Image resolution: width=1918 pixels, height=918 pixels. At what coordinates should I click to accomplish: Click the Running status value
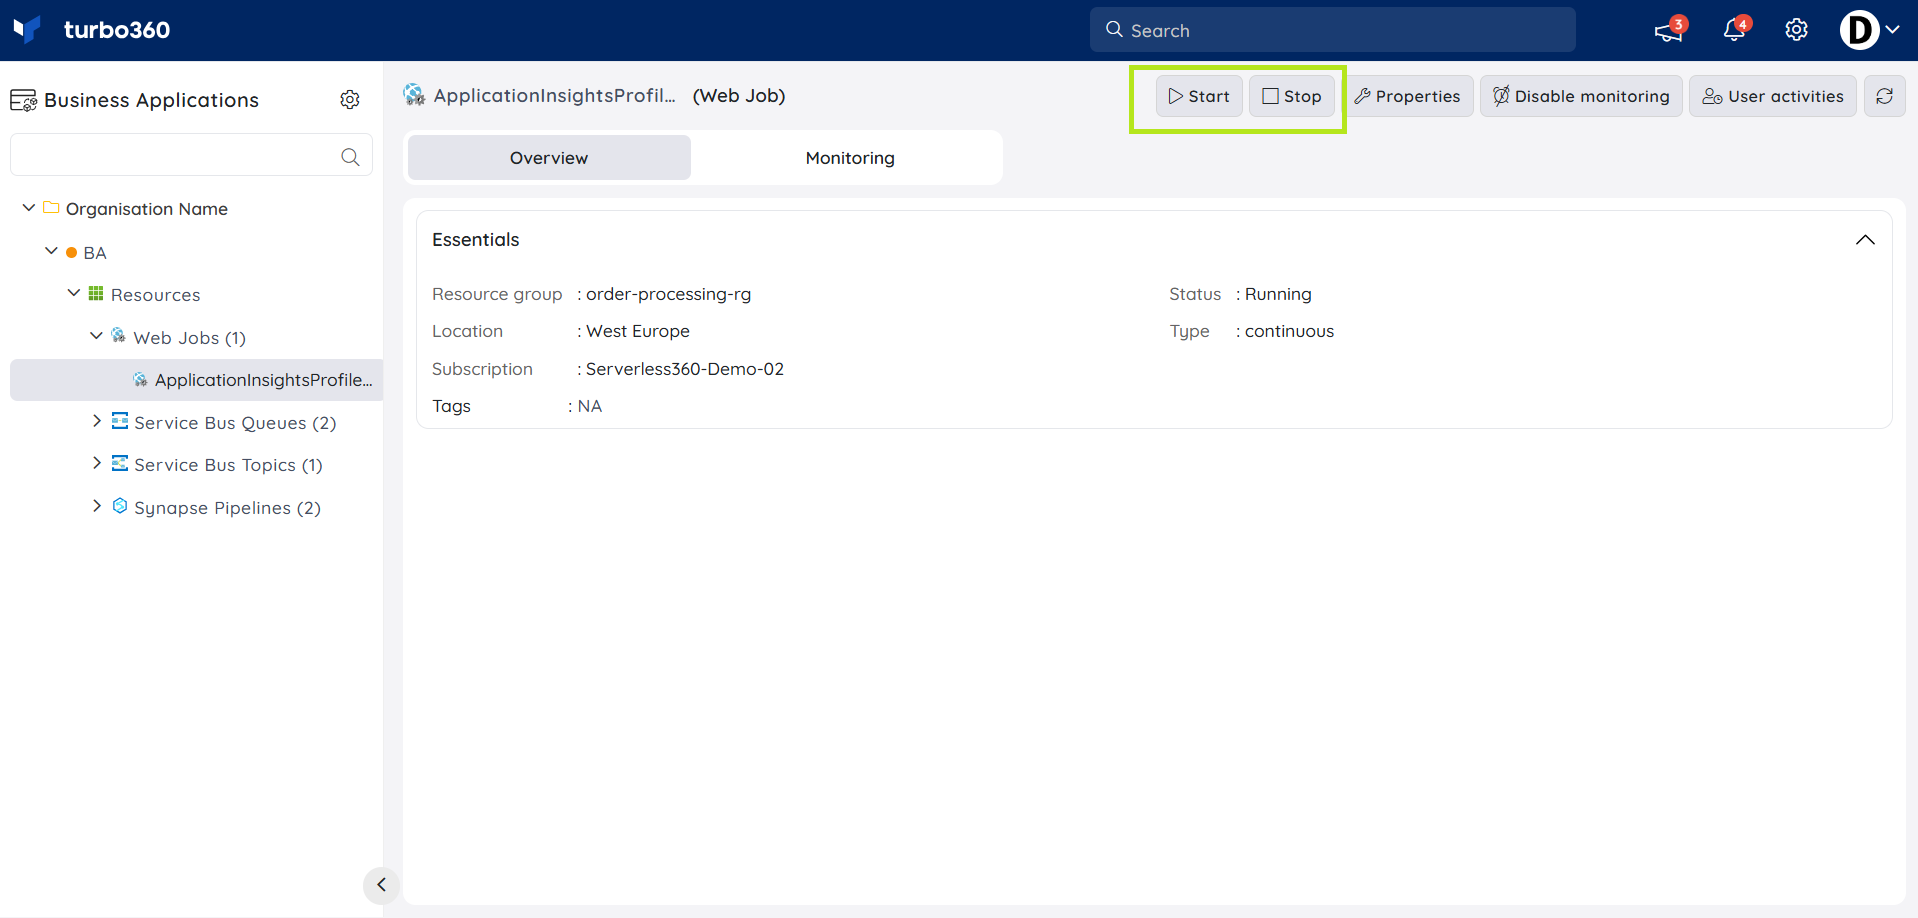1278,294
